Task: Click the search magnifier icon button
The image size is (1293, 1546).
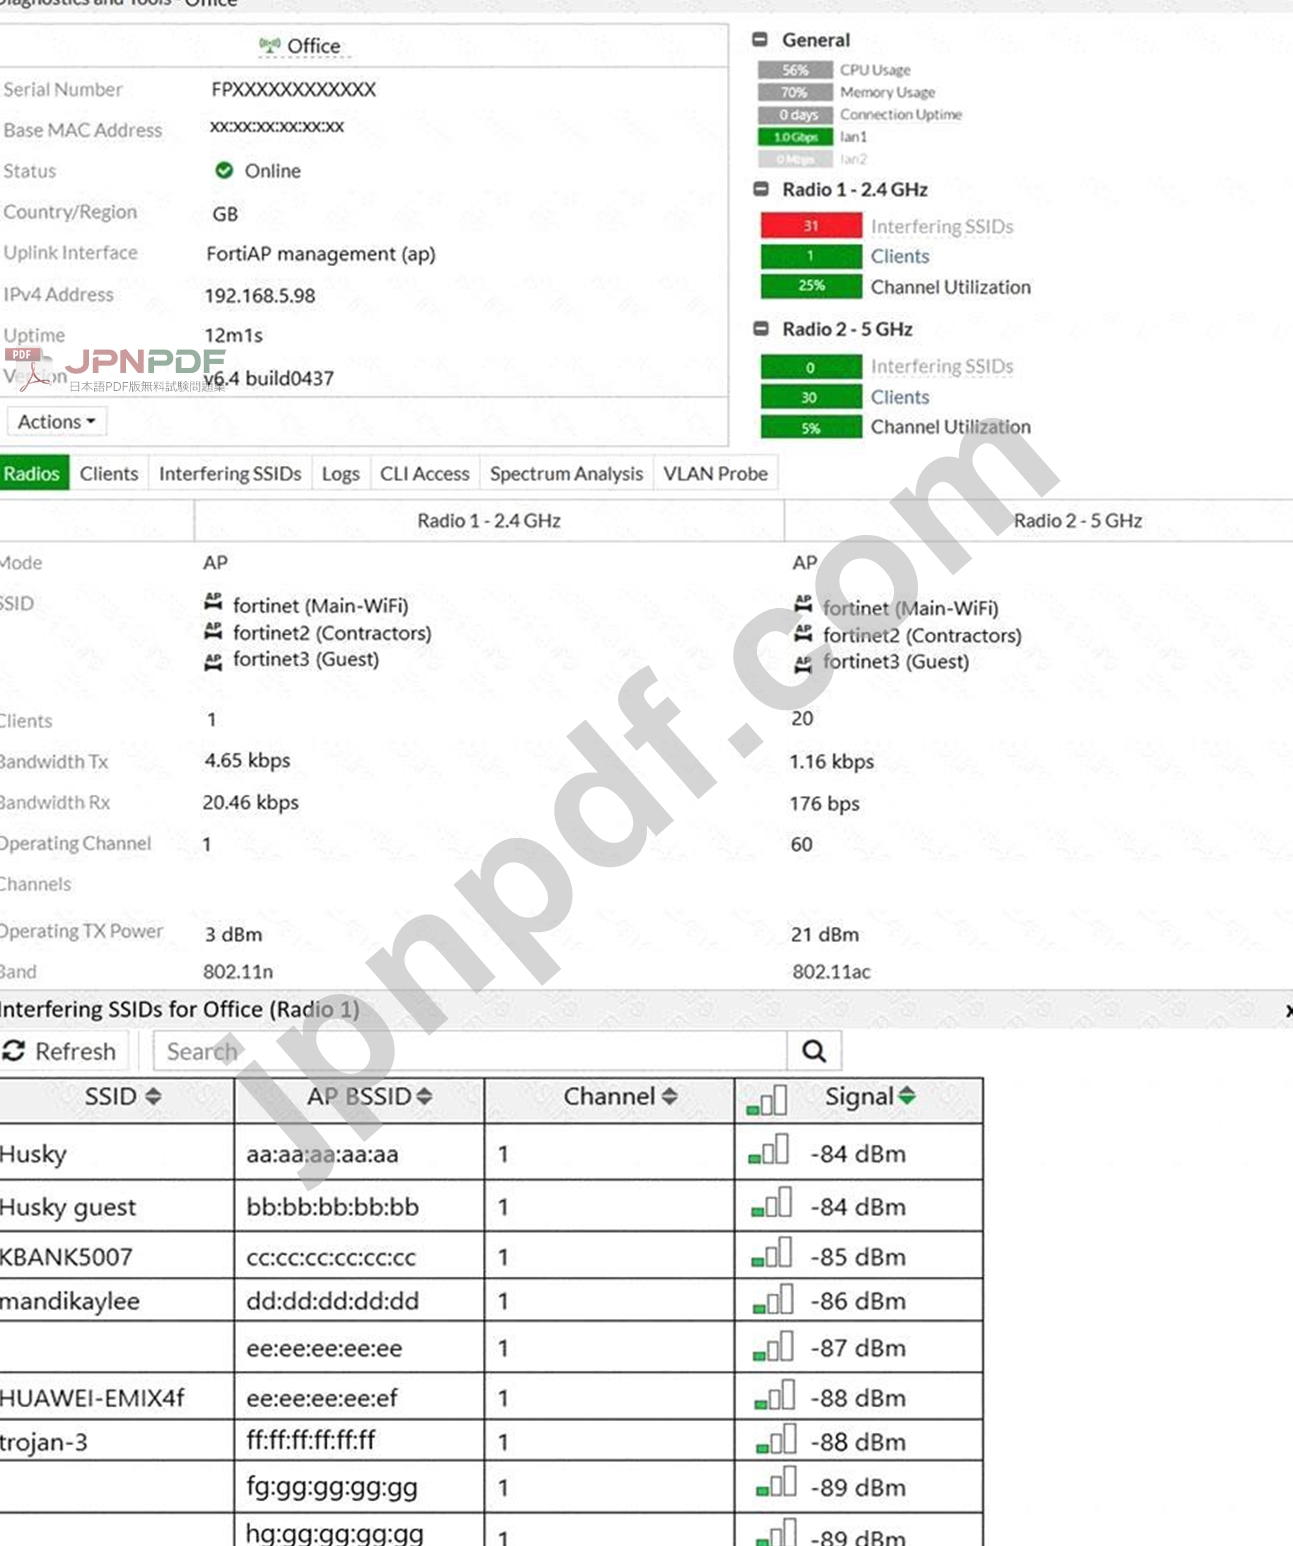Action: tap(813, 1051)
